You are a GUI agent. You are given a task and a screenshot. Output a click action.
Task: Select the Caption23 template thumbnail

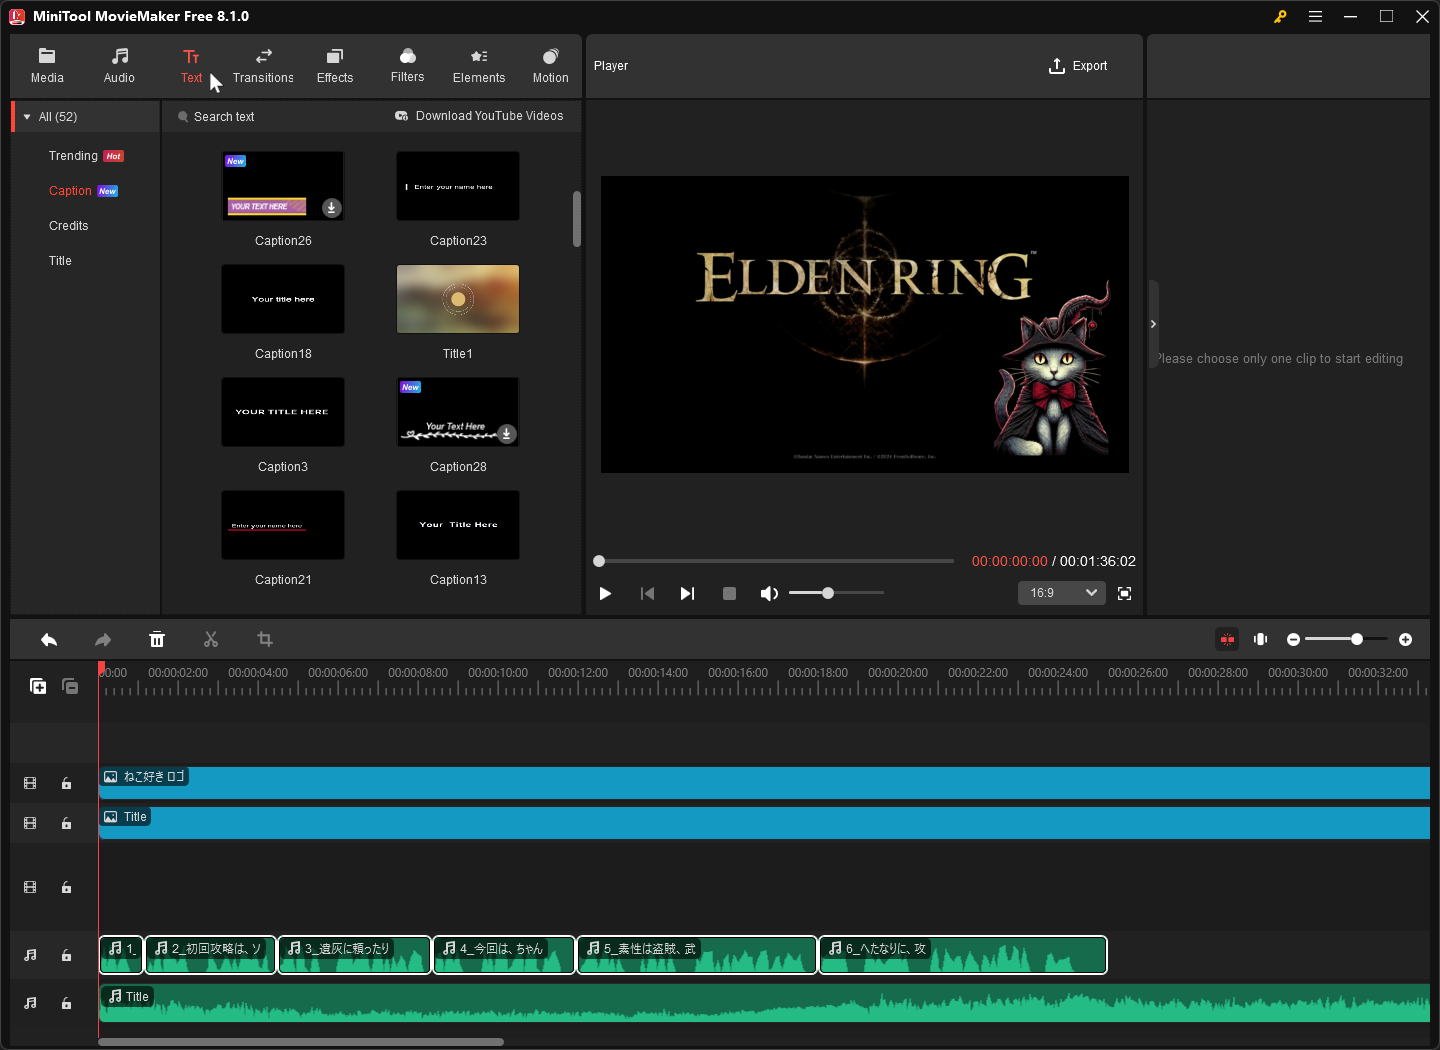pyautogui.click(x=458, y=186)
